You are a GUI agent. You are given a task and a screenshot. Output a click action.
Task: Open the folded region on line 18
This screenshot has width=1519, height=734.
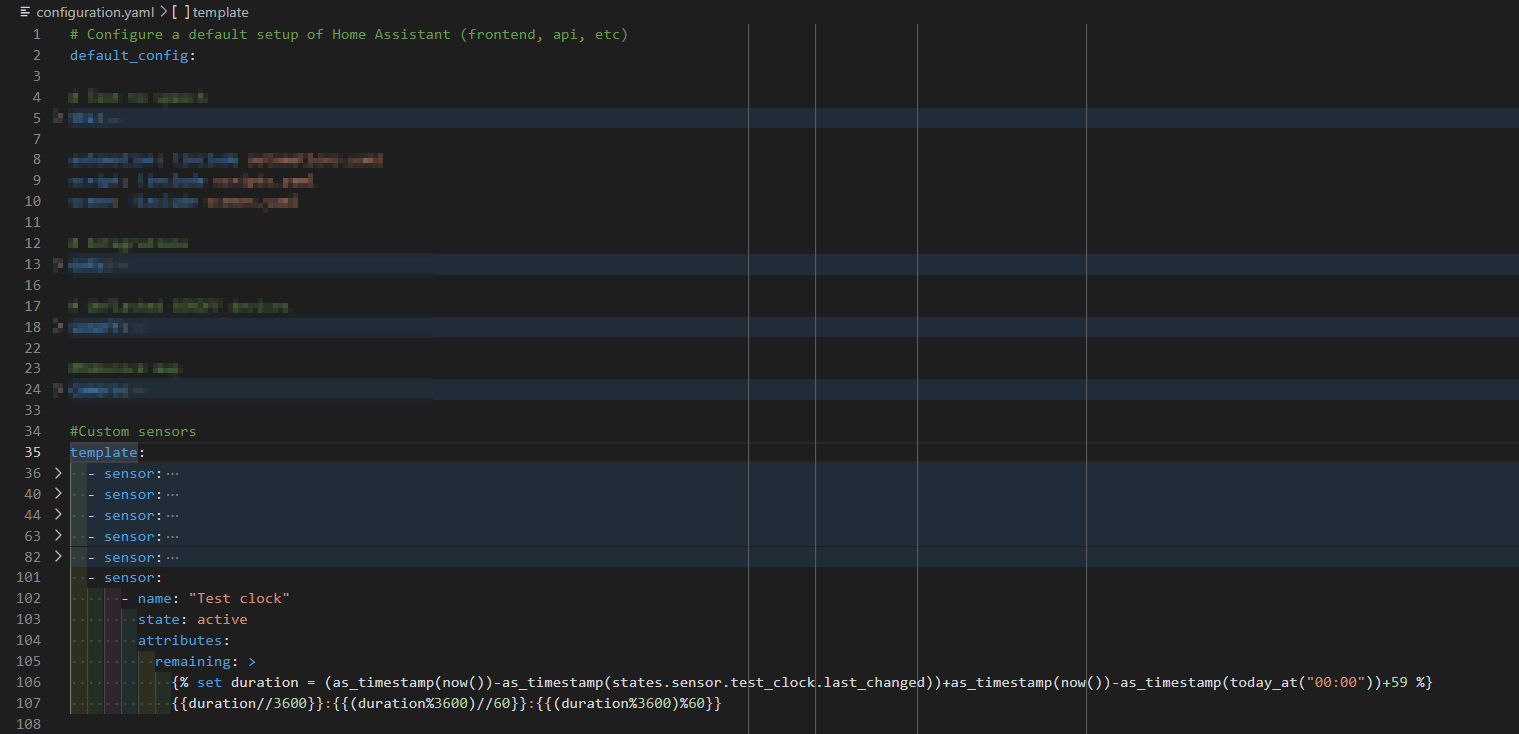pos(58,326)
